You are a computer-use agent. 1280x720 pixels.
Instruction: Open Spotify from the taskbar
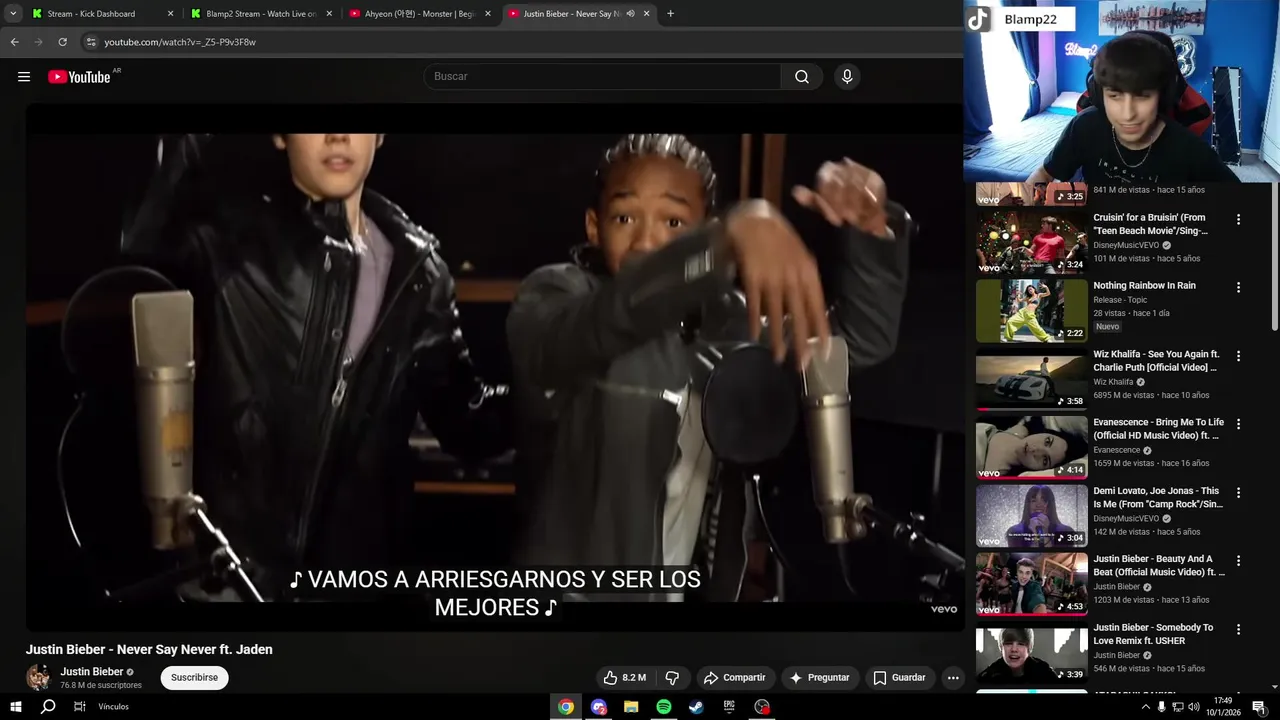664,707
